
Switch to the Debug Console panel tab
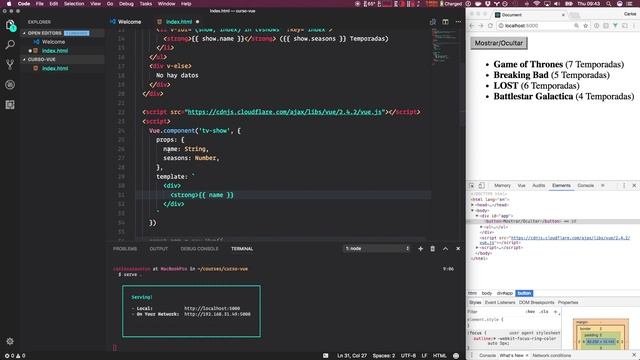point(199,249)
